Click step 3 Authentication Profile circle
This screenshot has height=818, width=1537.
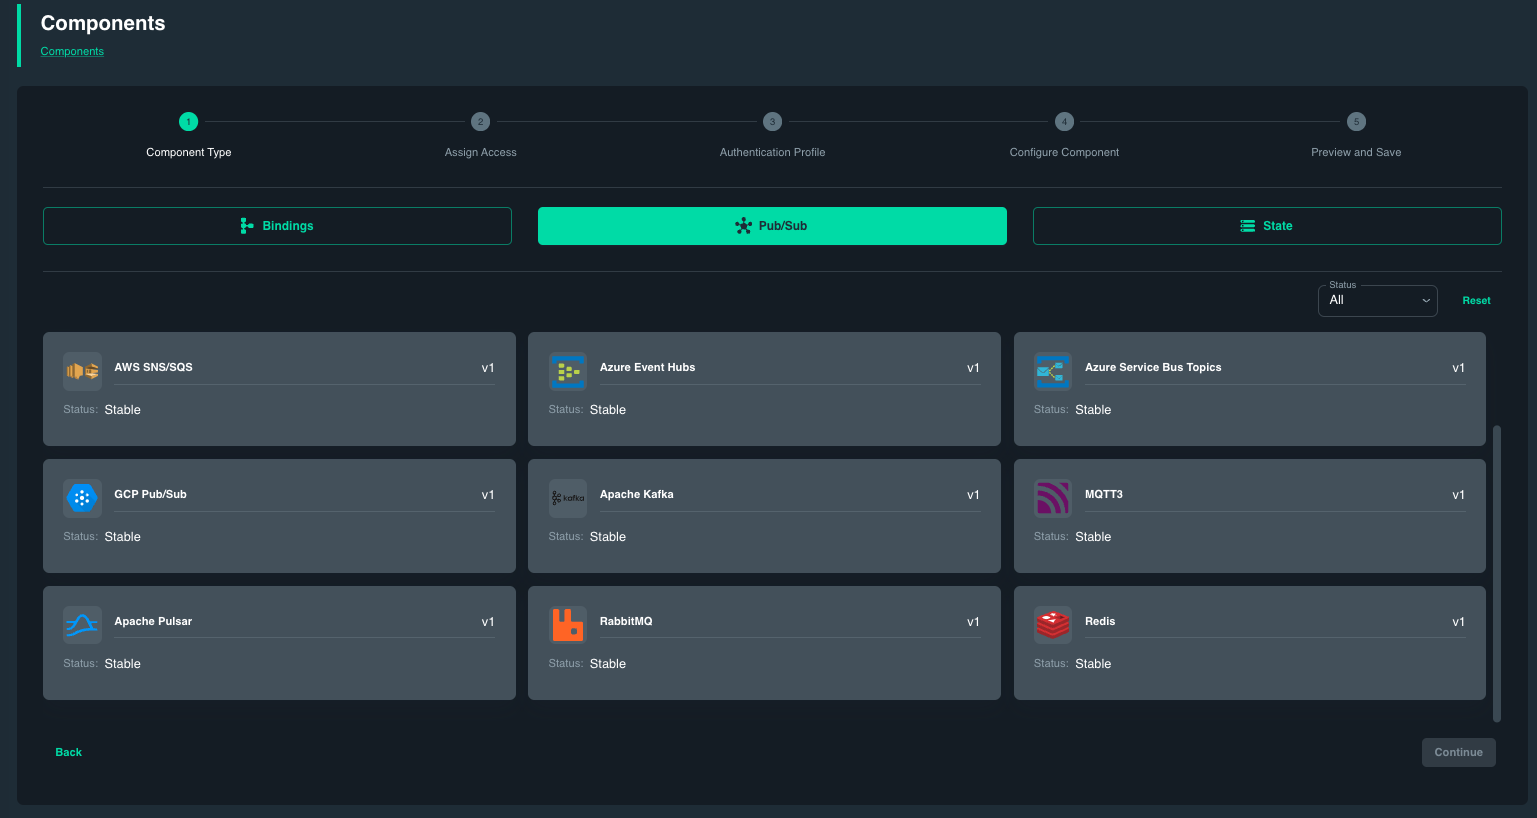(772, 122)
